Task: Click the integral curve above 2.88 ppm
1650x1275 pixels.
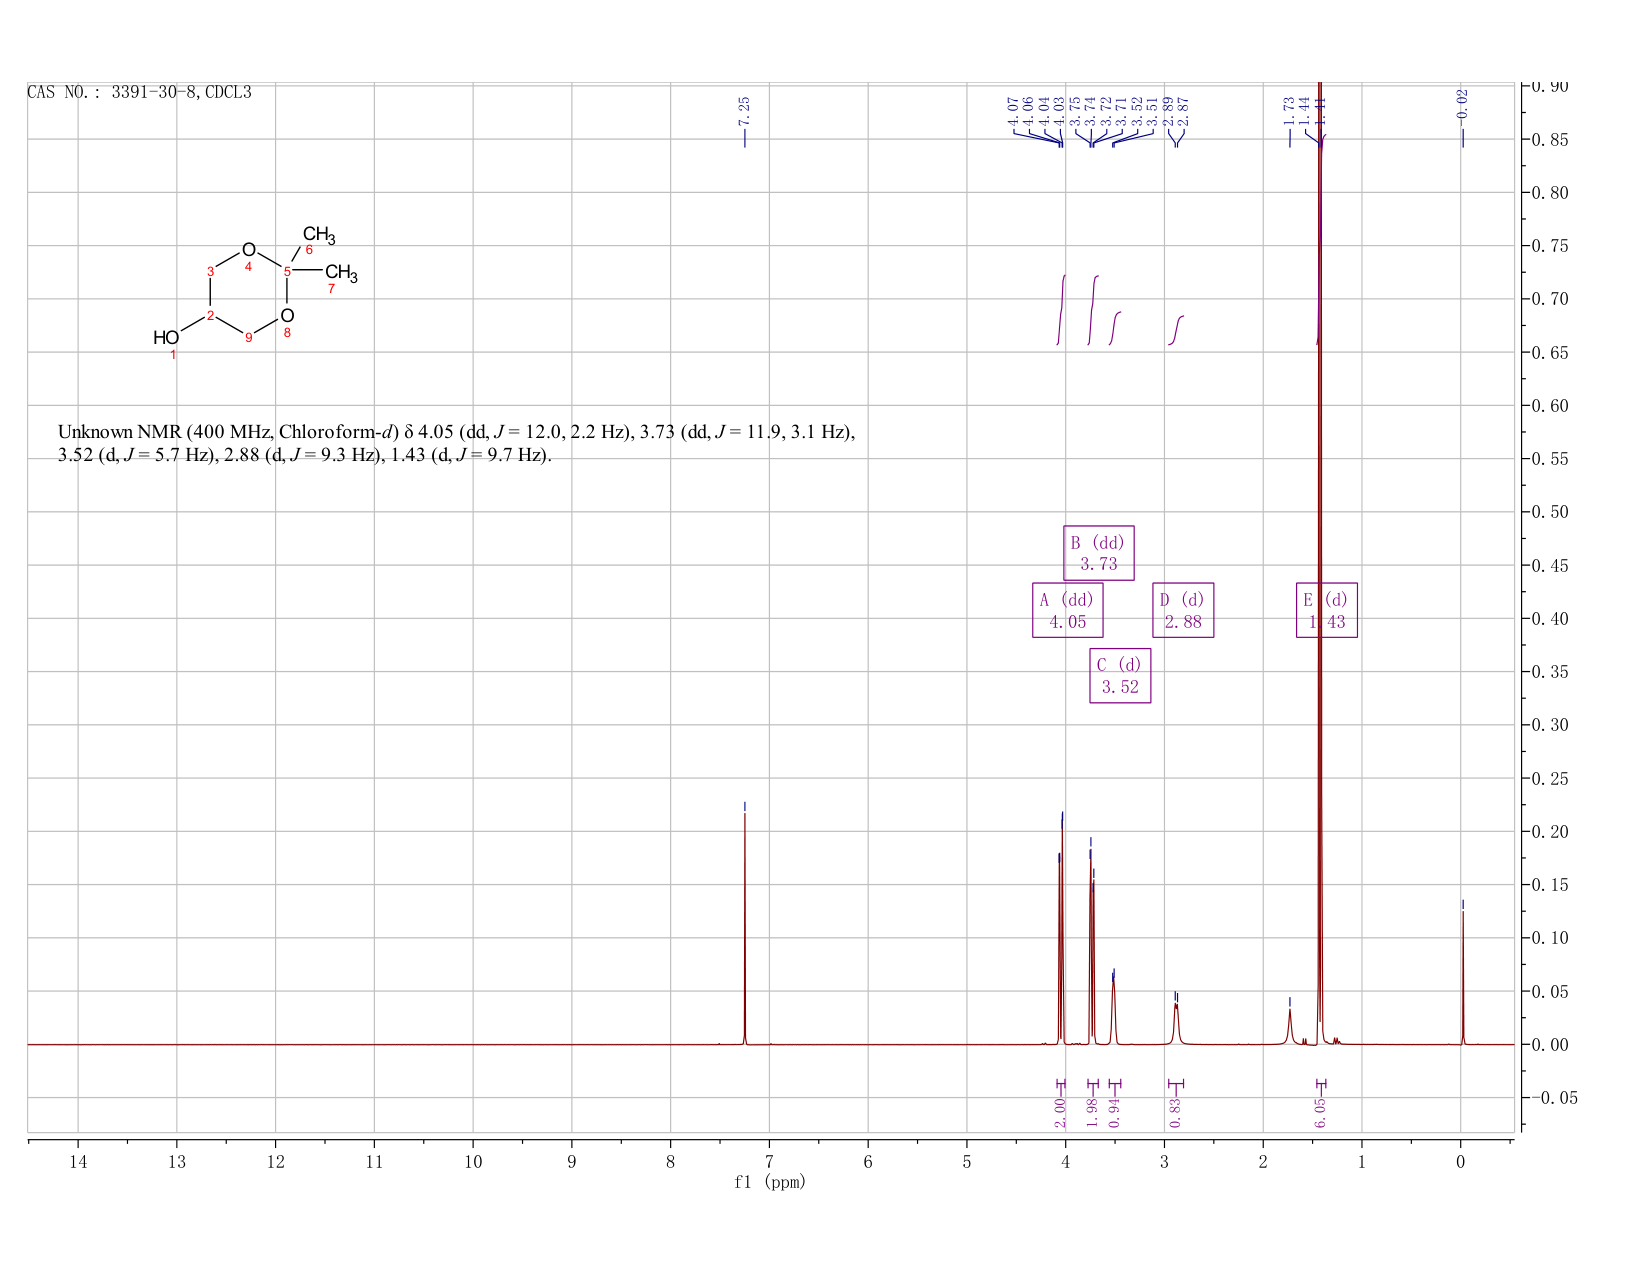Action: point(1176,330)
